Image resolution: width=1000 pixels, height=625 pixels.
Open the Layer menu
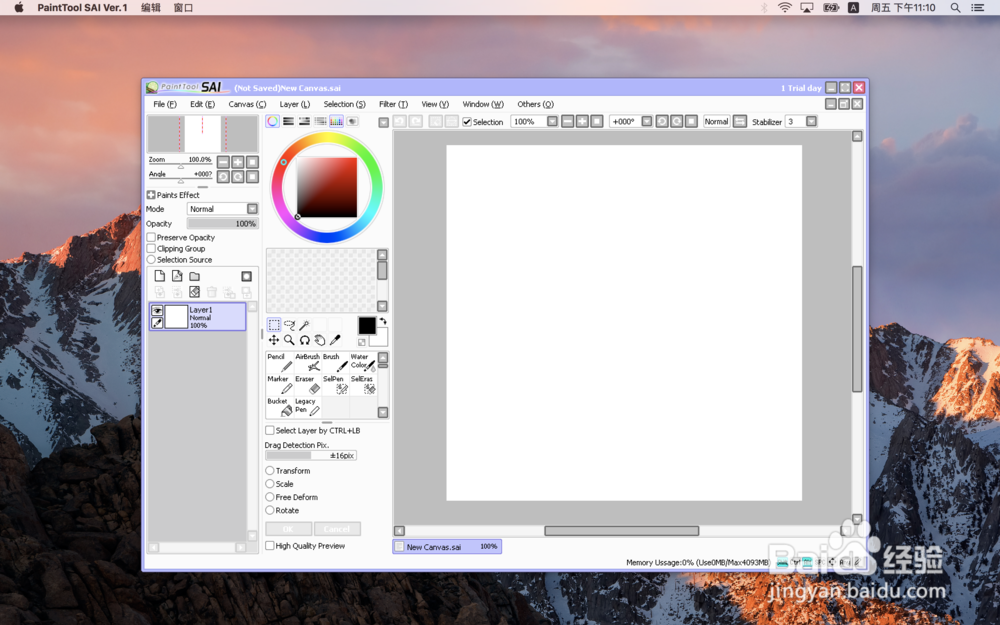click(x=295, y=104)
